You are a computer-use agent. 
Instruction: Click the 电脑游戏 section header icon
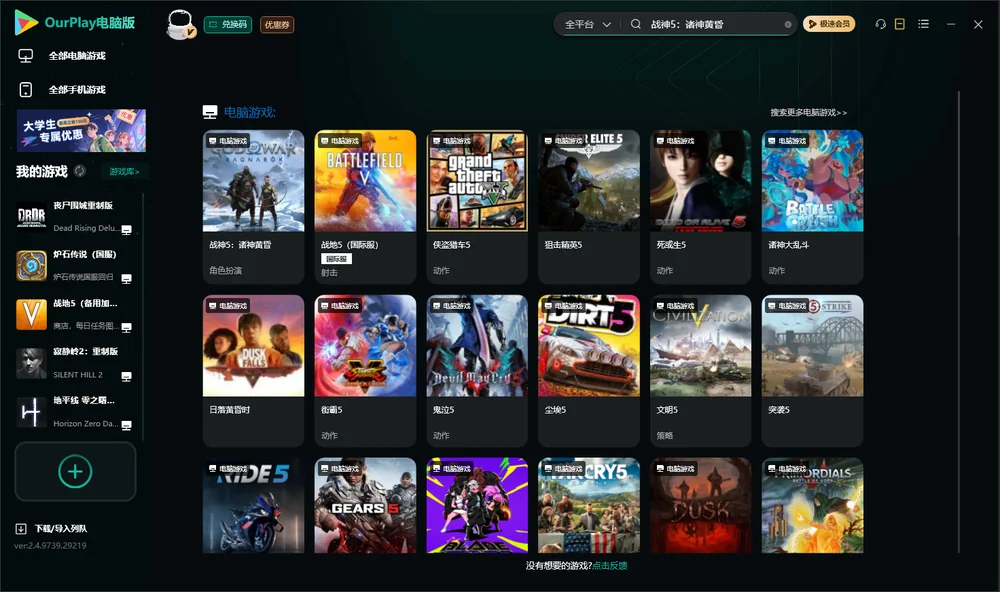coord(210,112)
